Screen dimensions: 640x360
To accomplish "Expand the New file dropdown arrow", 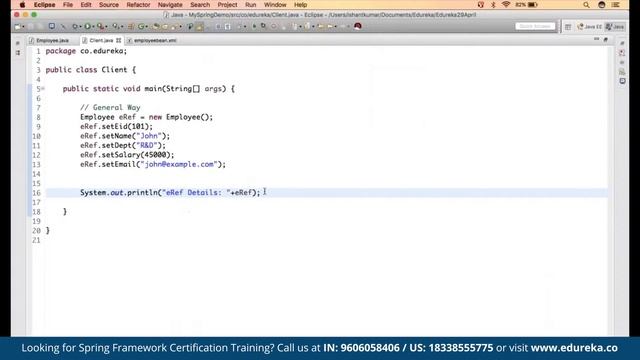I will (x=23, y=27).
